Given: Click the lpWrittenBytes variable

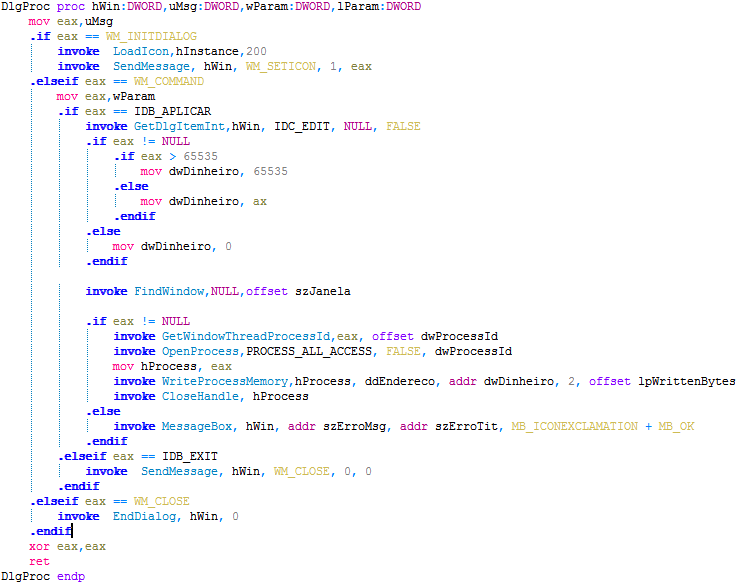Looking at the screenshot, I should (x=686, y=381).
